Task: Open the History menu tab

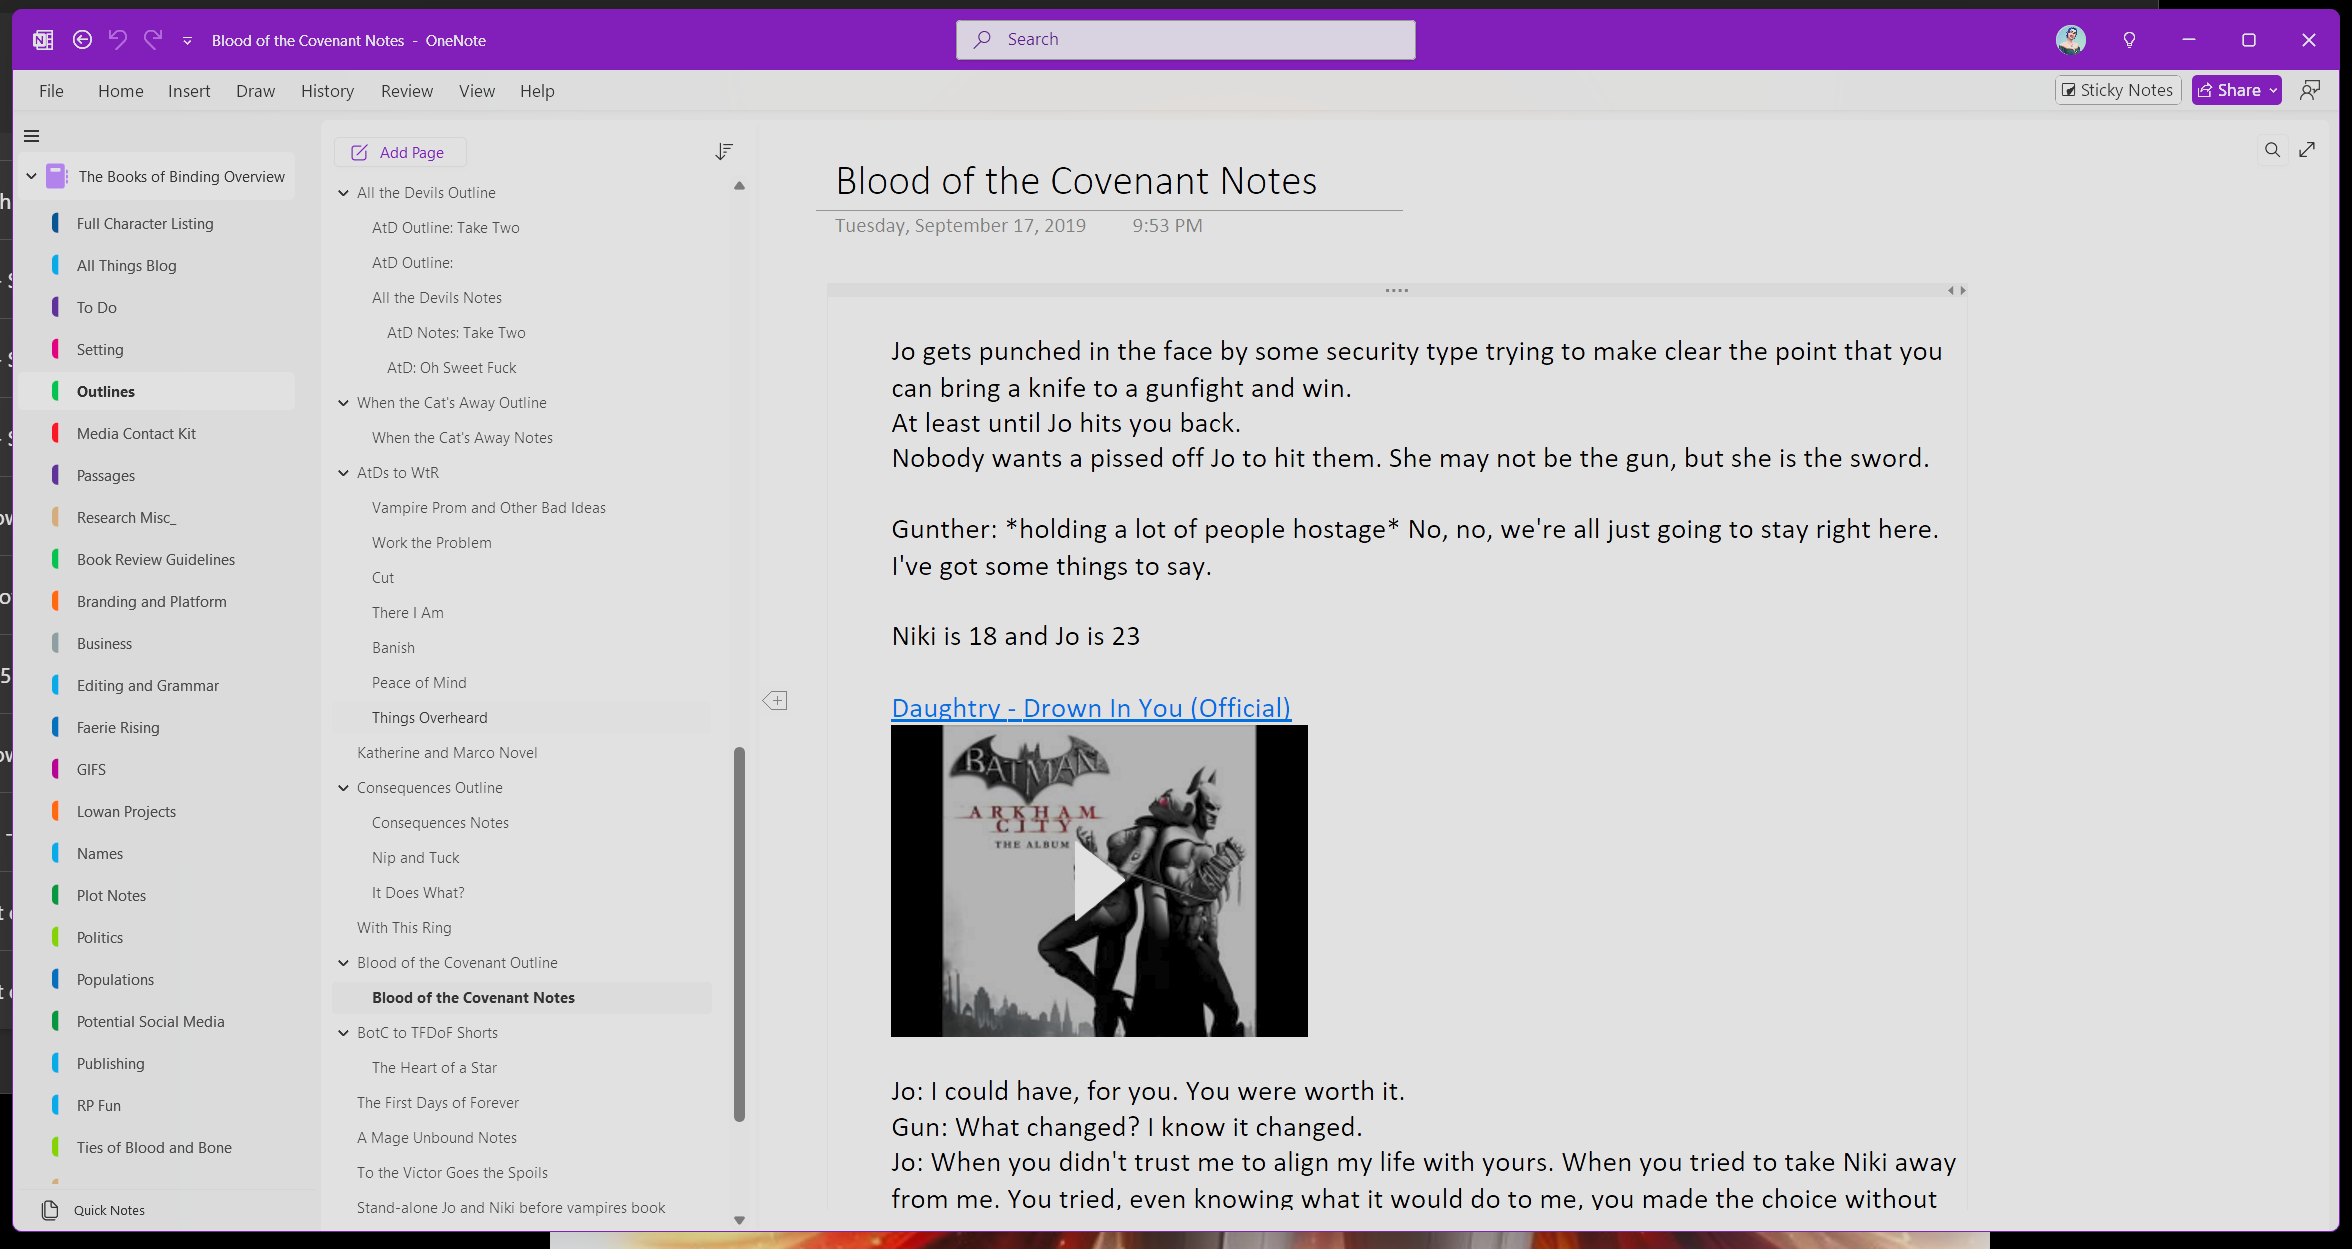Action: tap(327, 91)
